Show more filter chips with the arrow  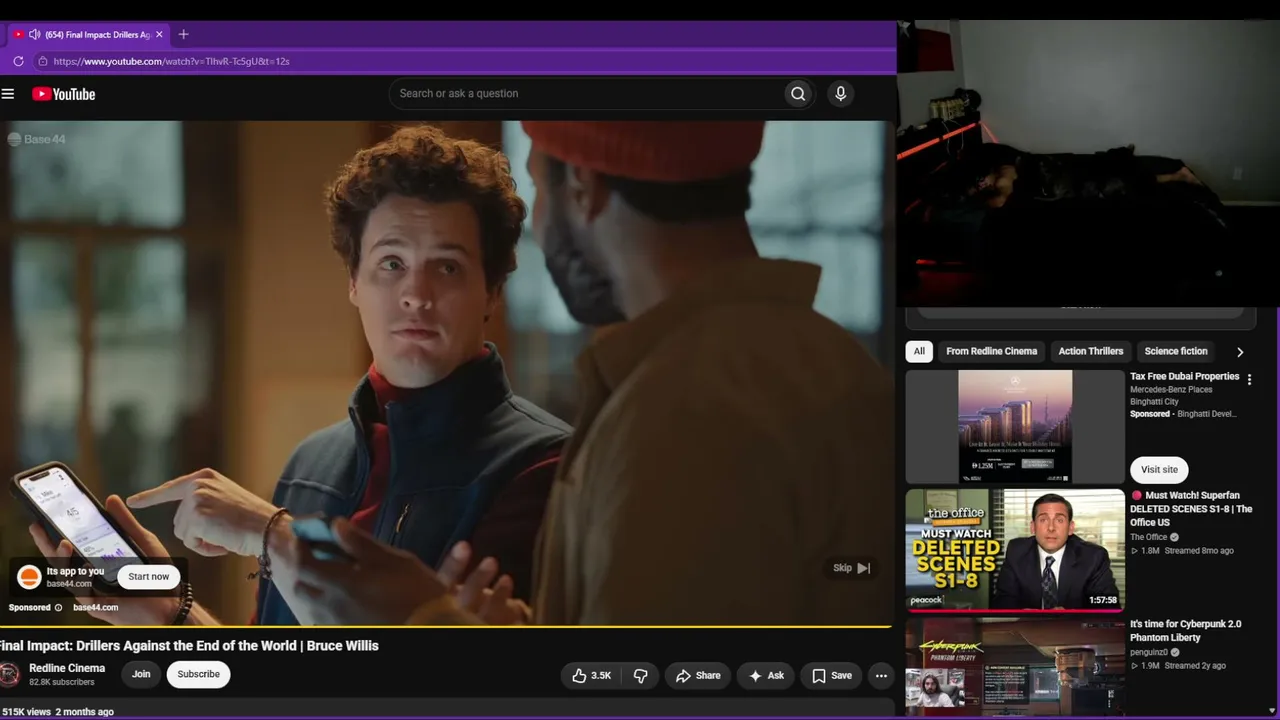coord(1240,352)
